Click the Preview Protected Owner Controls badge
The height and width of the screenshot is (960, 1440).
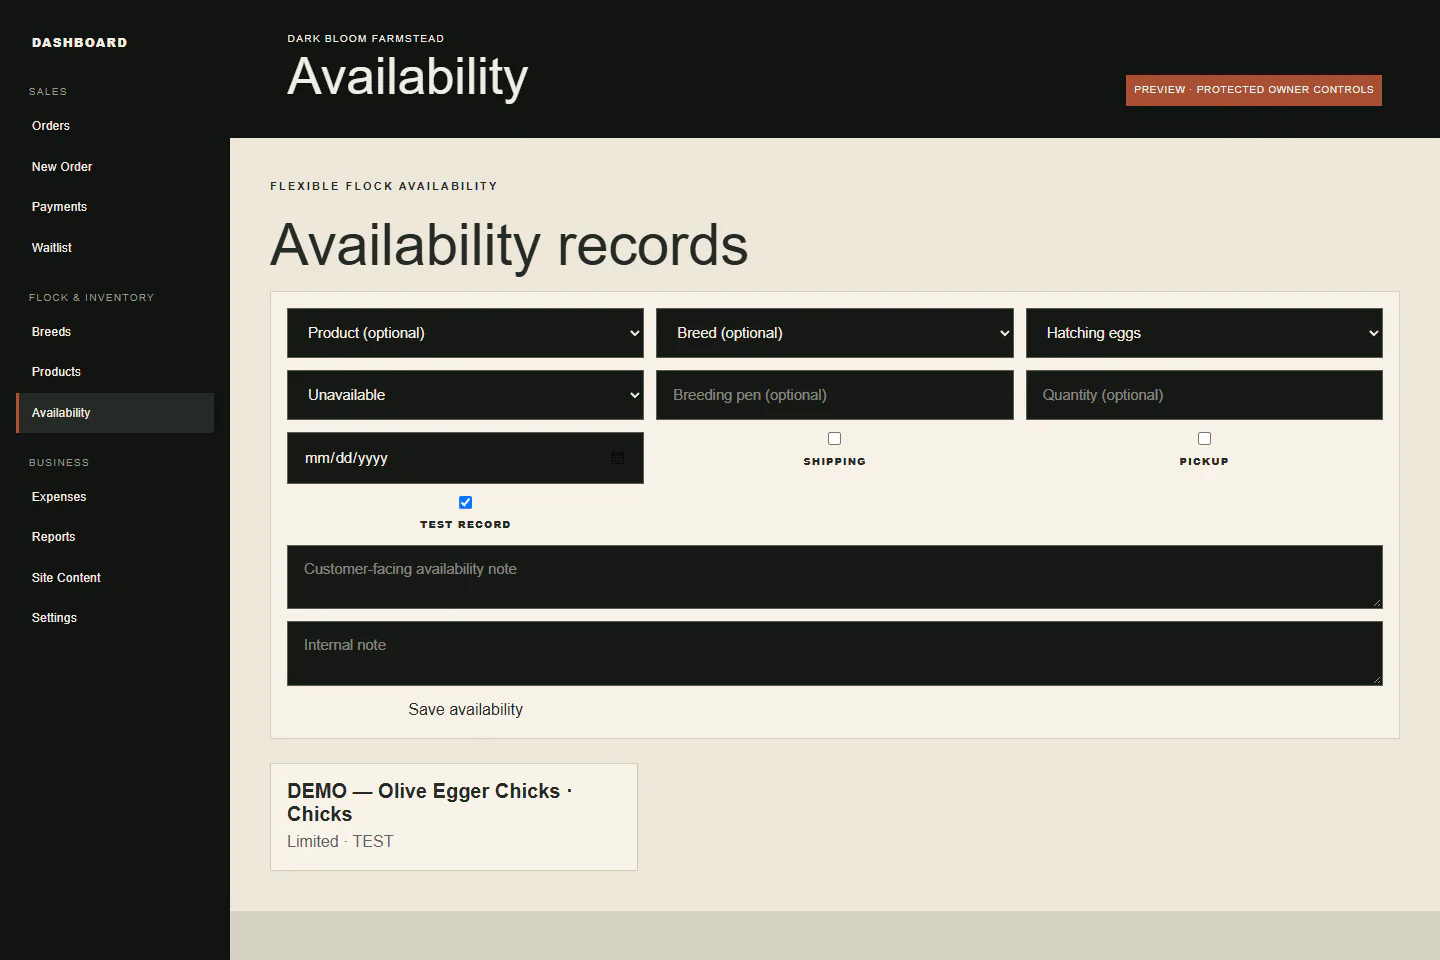(1253, 90)
